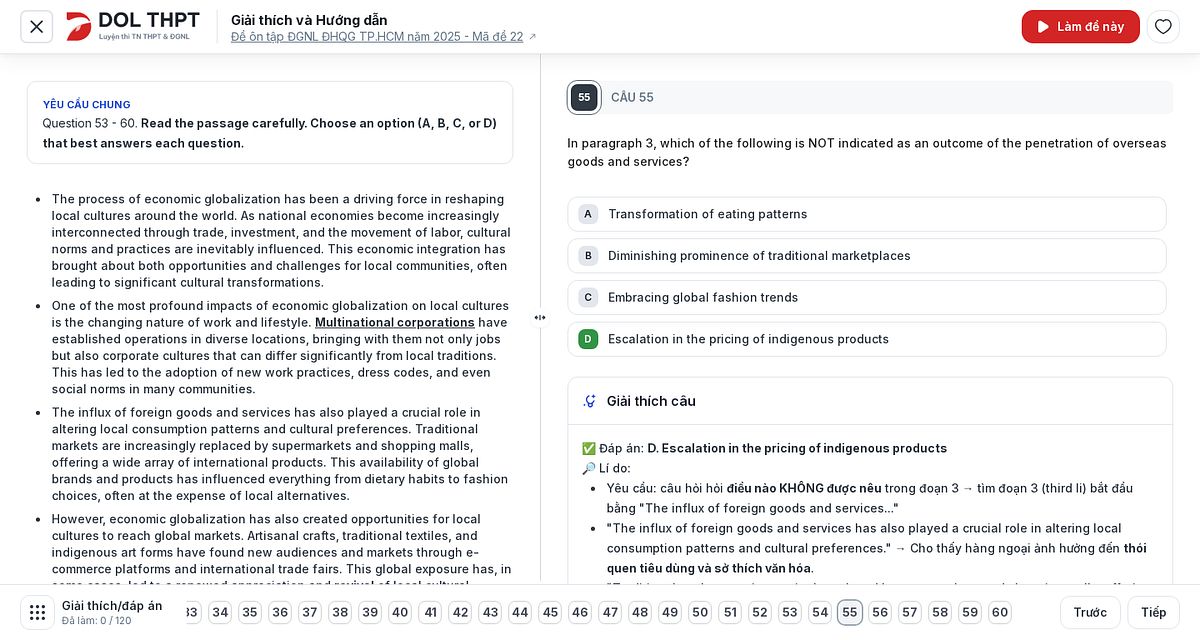Jump to question 35
1200x640 pixels.
pyautogui.click(x=250, y=612)
